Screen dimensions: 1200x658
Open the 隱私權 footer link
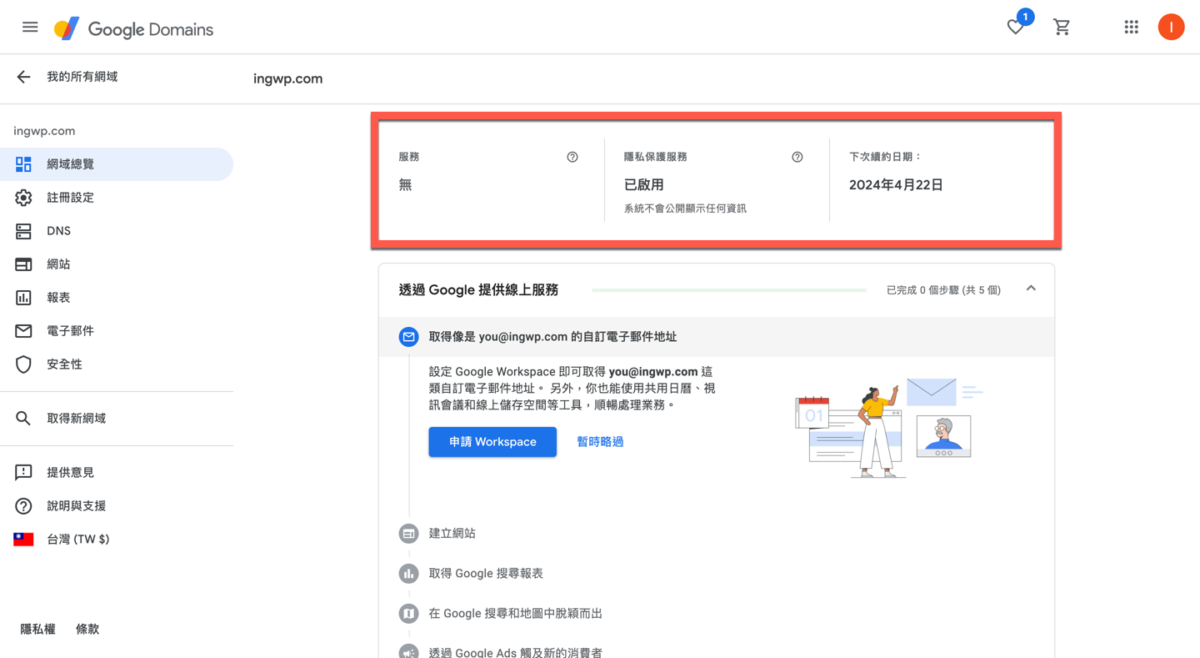point(39,629)
